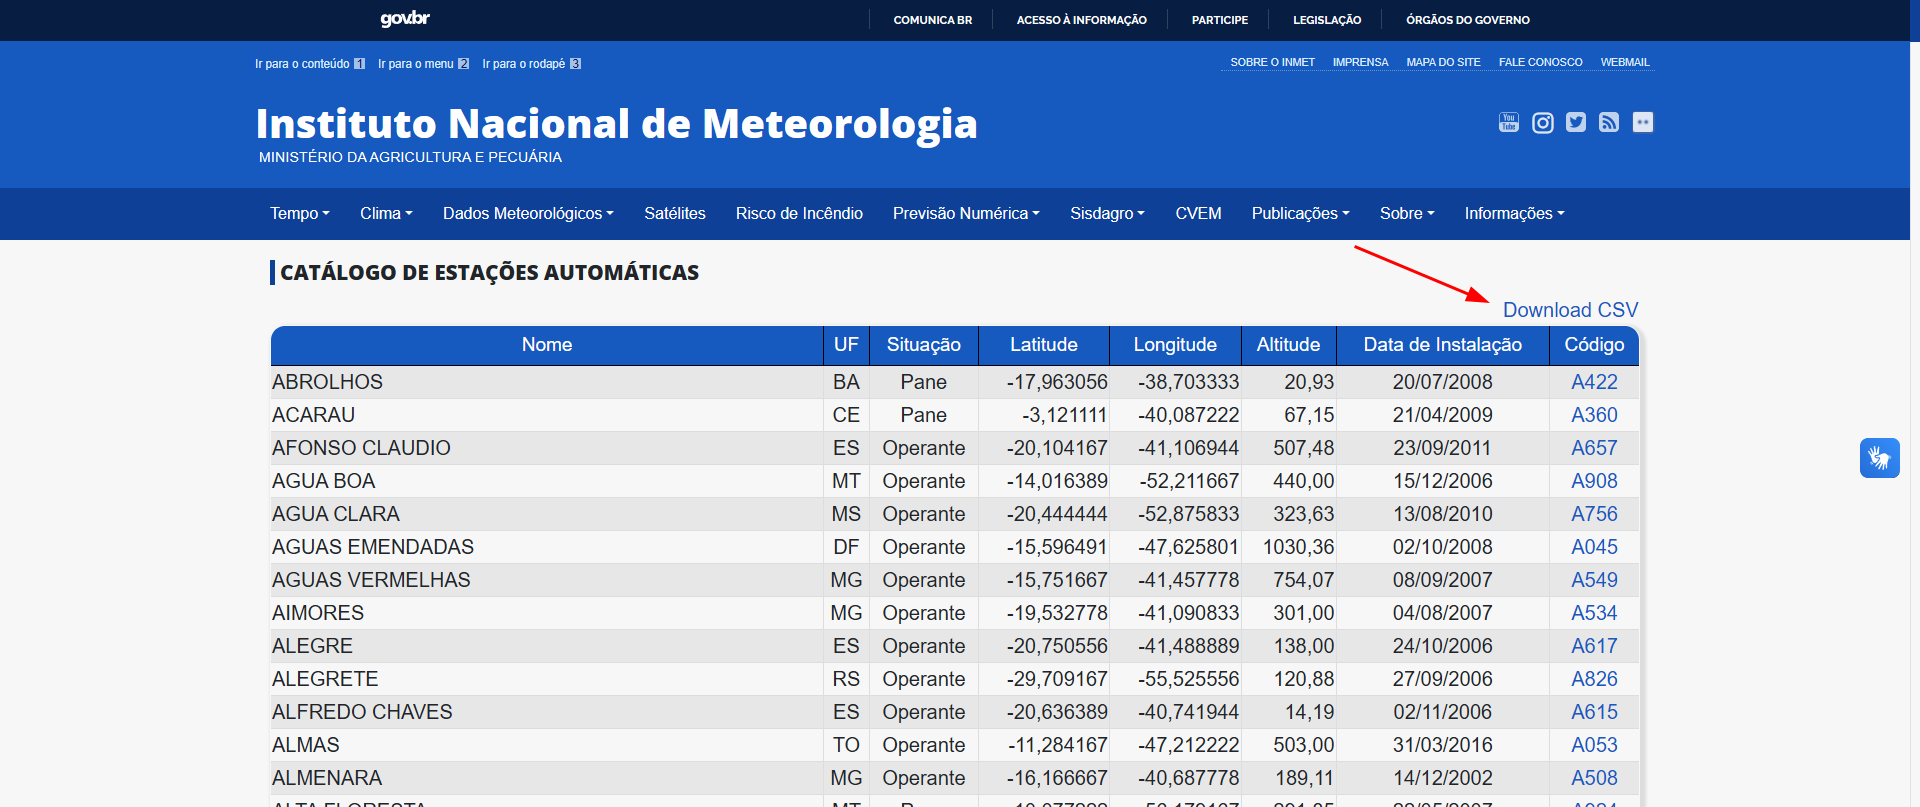Expand the Sobre menu

tap(1407, 213)
